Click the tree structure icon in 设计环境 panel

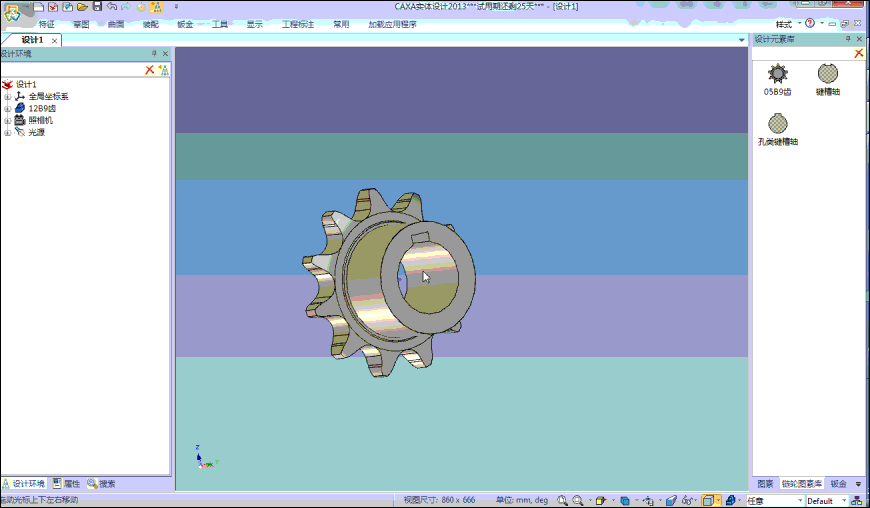coord(164,69)
